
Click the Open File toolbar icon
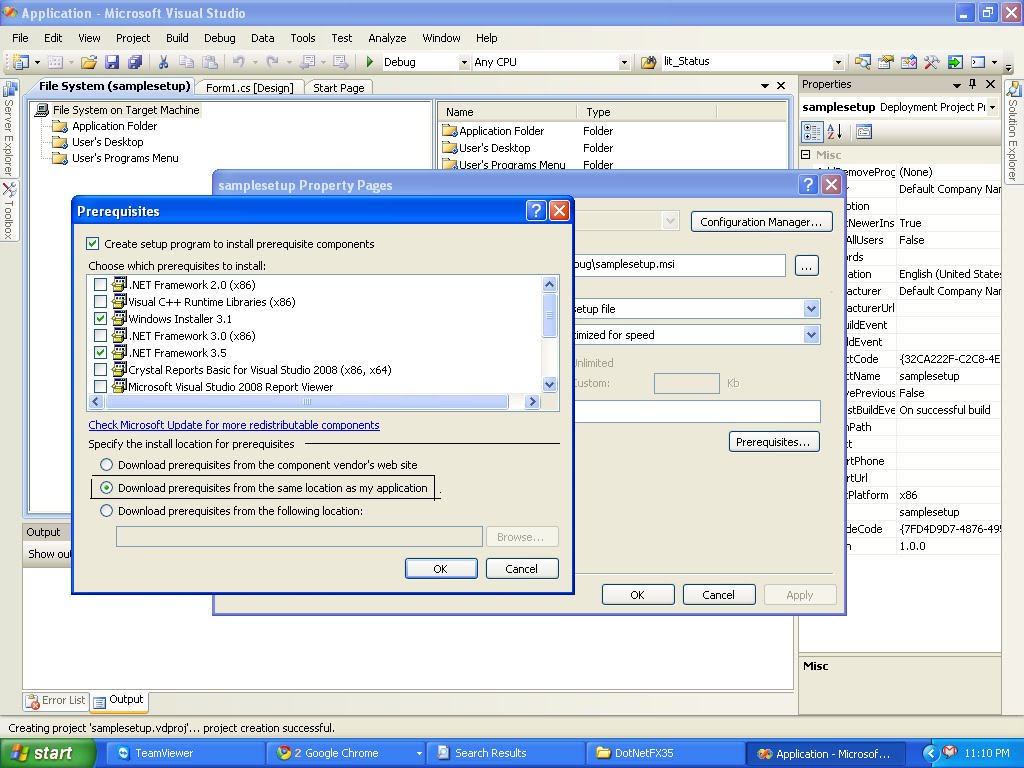pos(89,62)
